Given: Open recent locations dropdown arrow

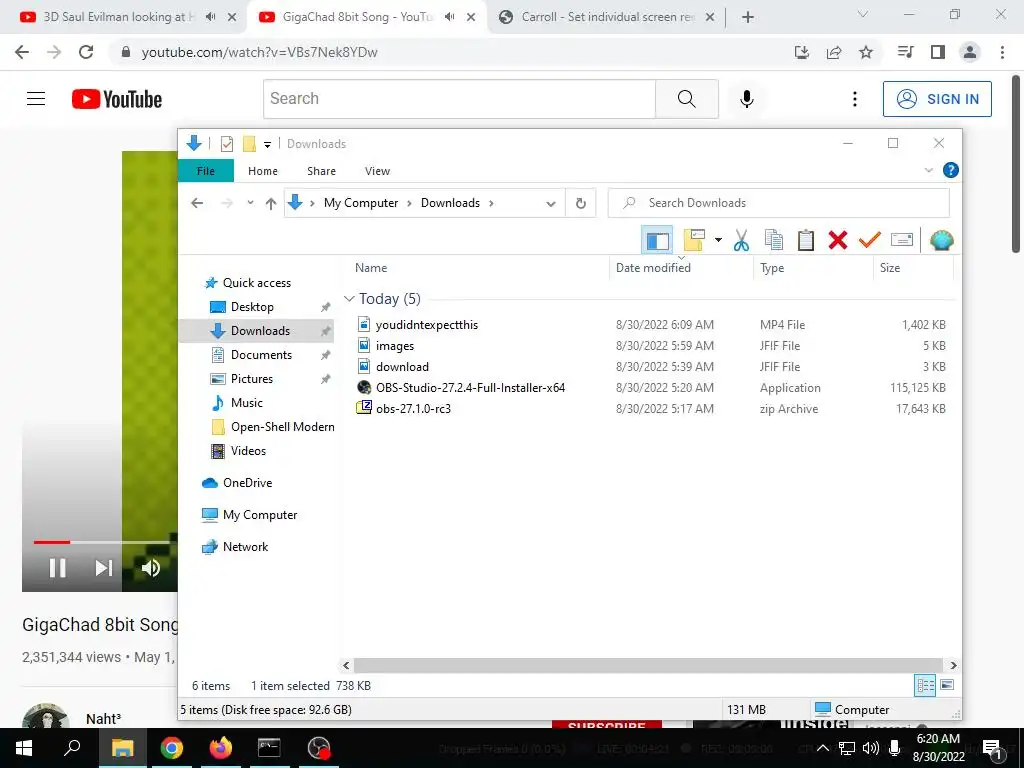Looking at the screenshot, I should 249,203.
